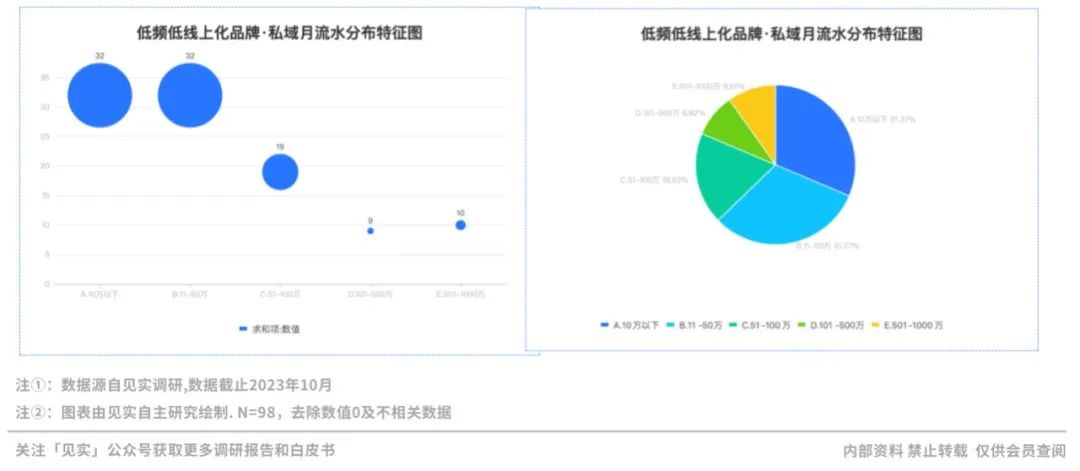Toggle pie legend entry A.10万以下
The image size is (1080, 471).
(x=630, y=324)
